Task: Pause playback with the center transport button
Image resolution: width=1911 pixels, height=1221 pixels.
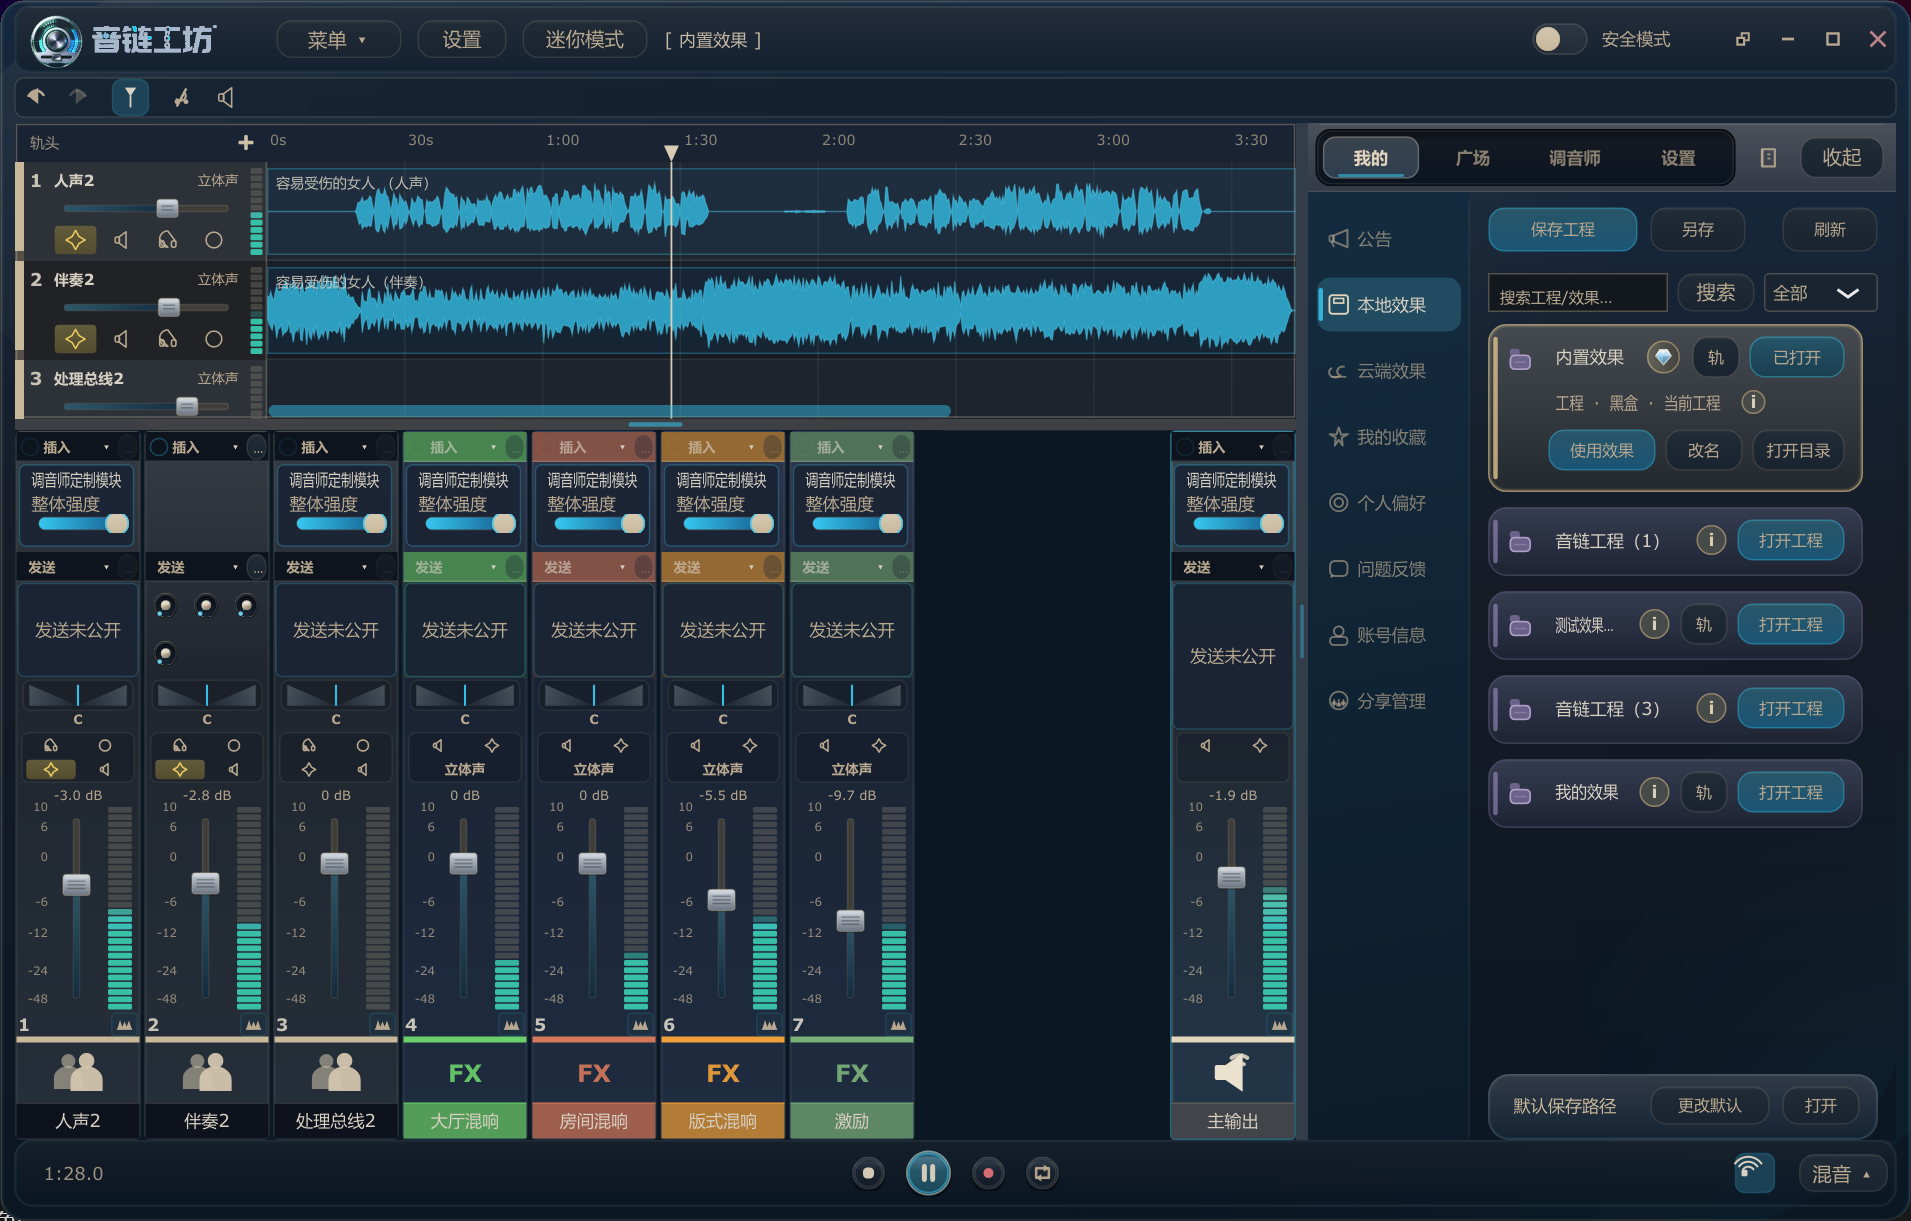Action: tap(928, 1173)
